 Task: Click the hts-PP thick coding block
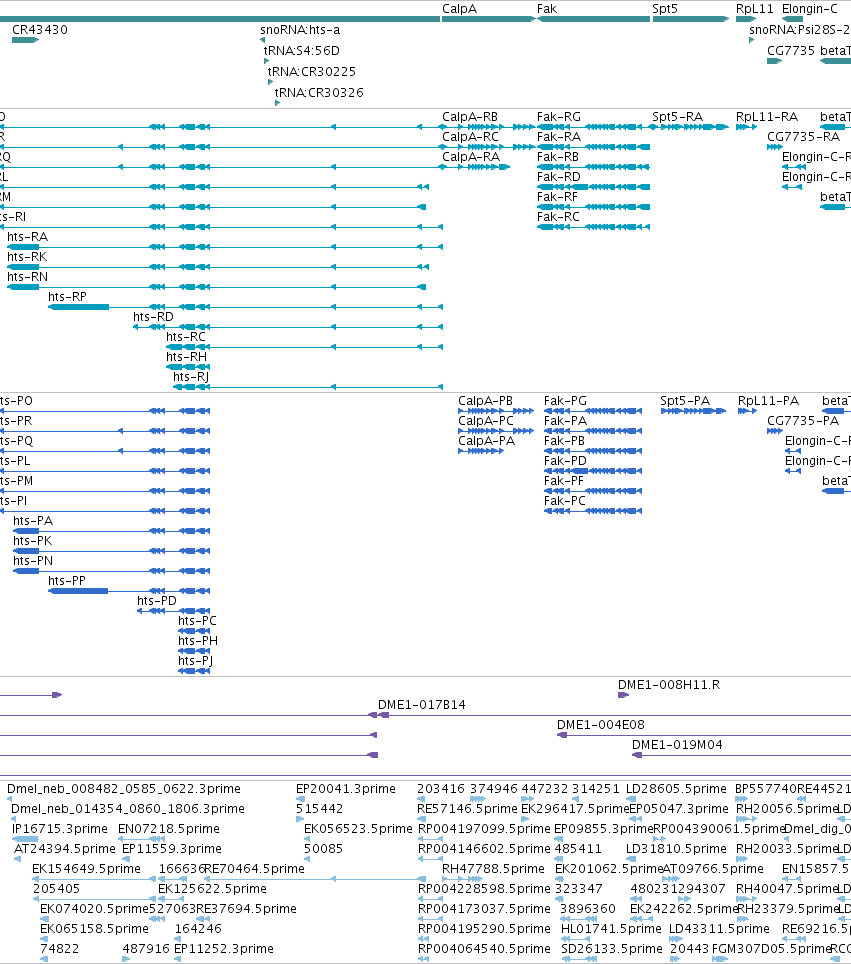(79, 591)
